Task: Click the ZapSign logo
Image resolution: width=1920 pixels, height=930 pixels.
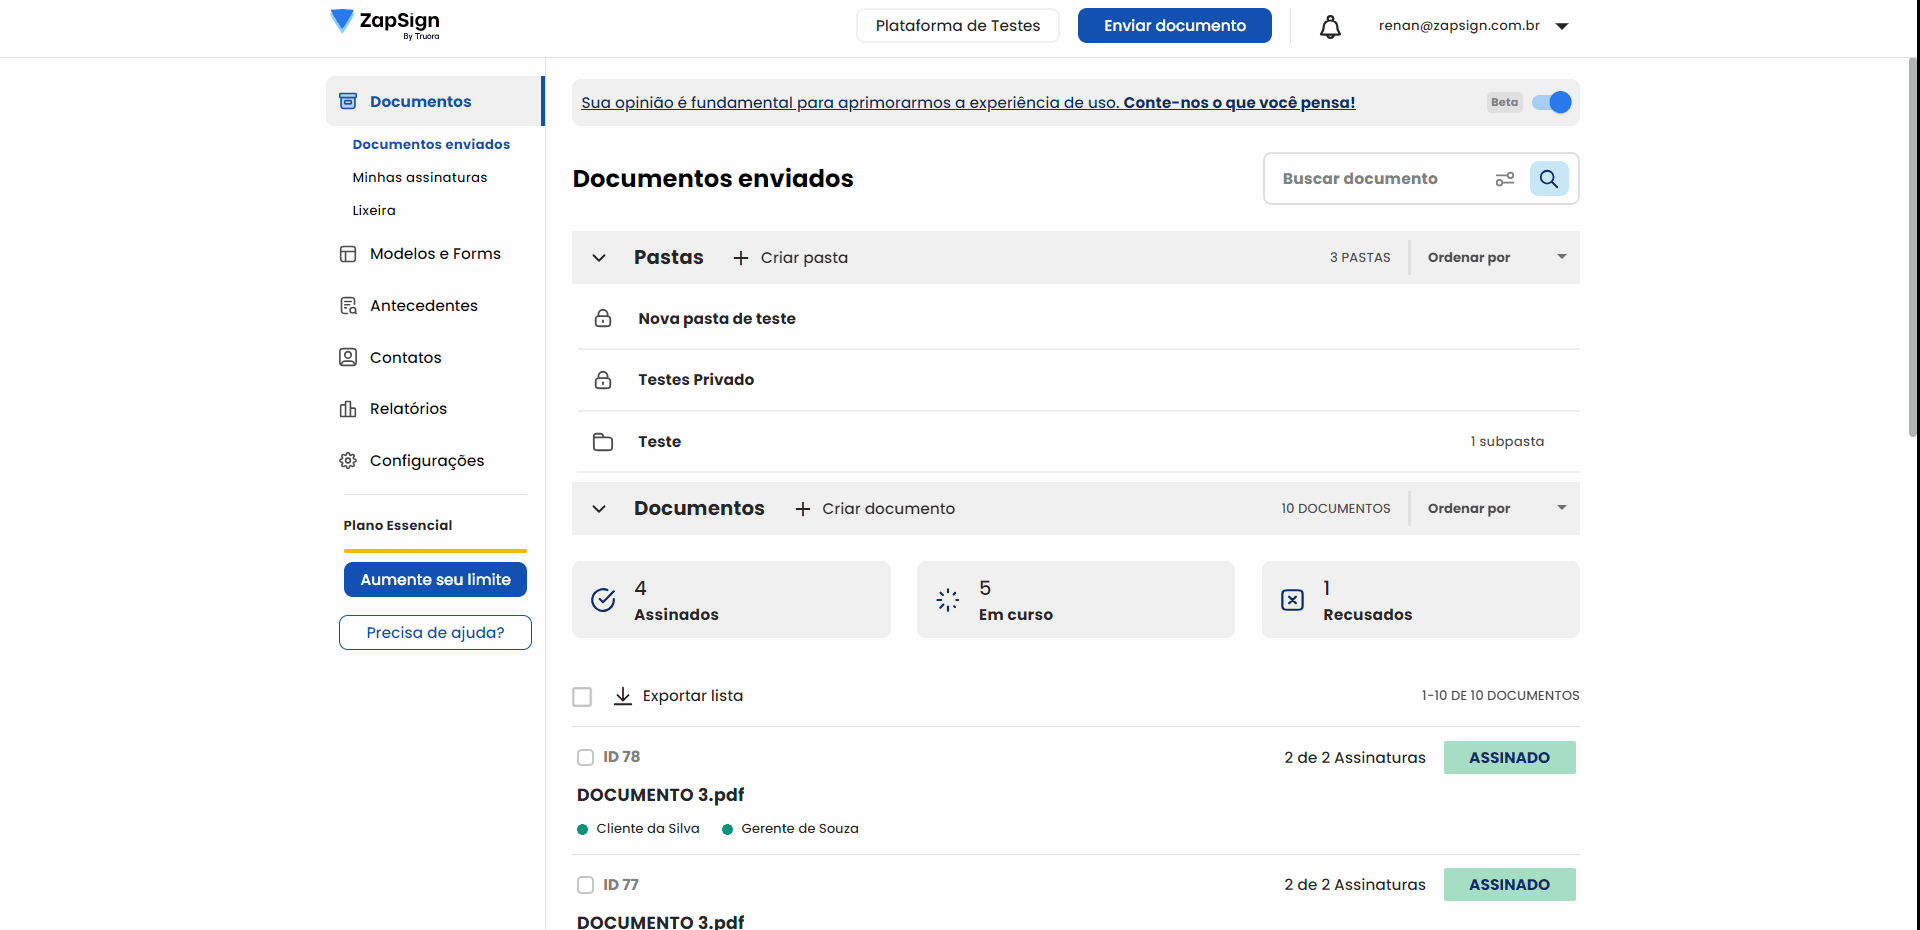Action: pos(385,23)
